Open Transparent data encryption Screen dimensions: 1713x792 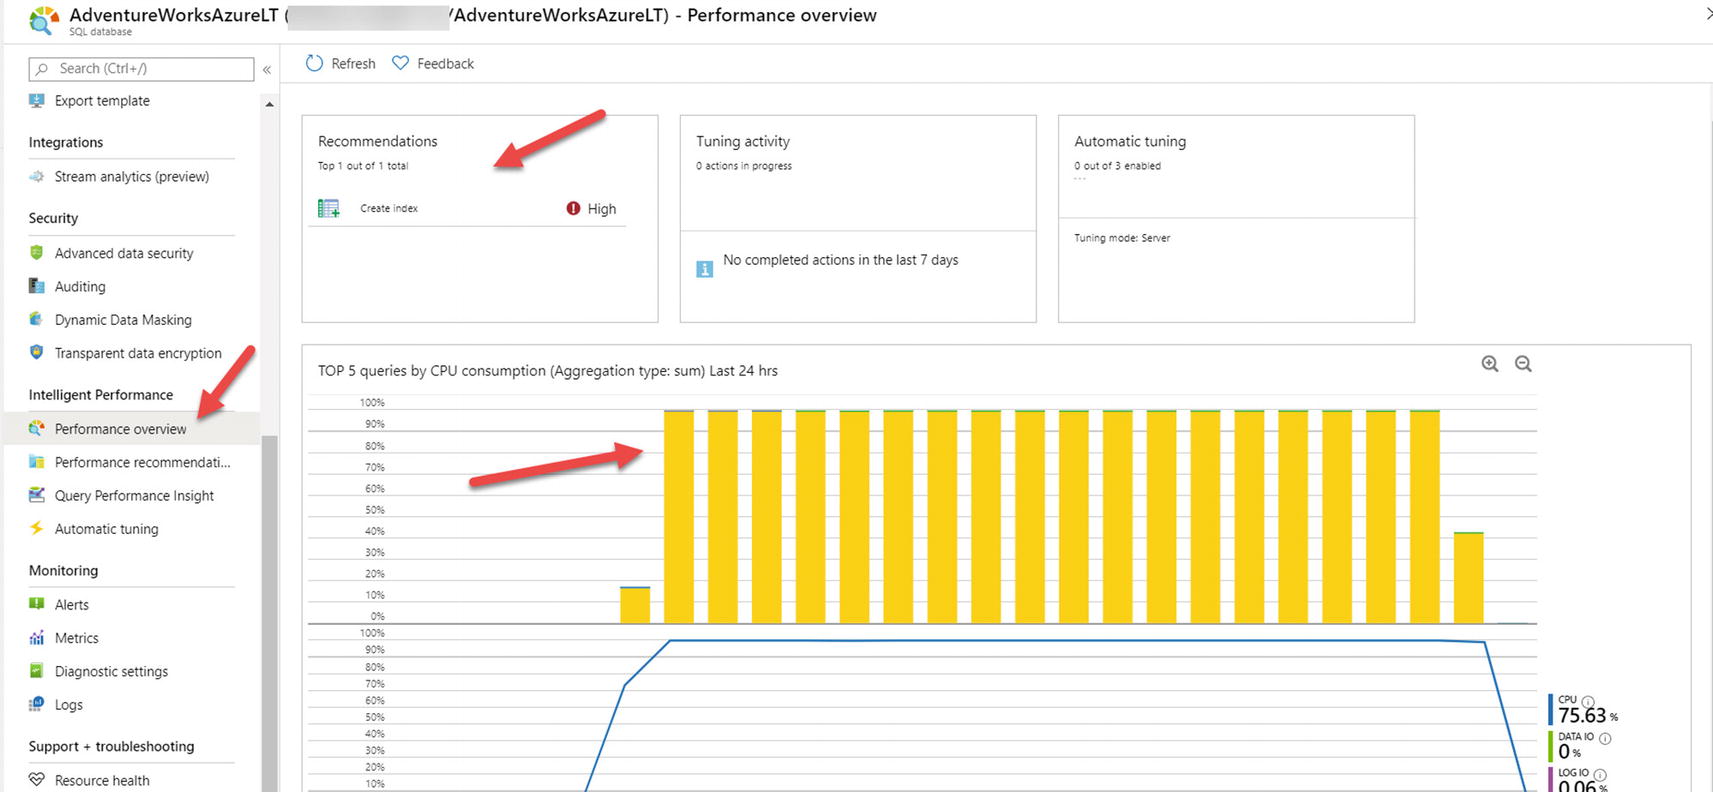click(138, 354)
